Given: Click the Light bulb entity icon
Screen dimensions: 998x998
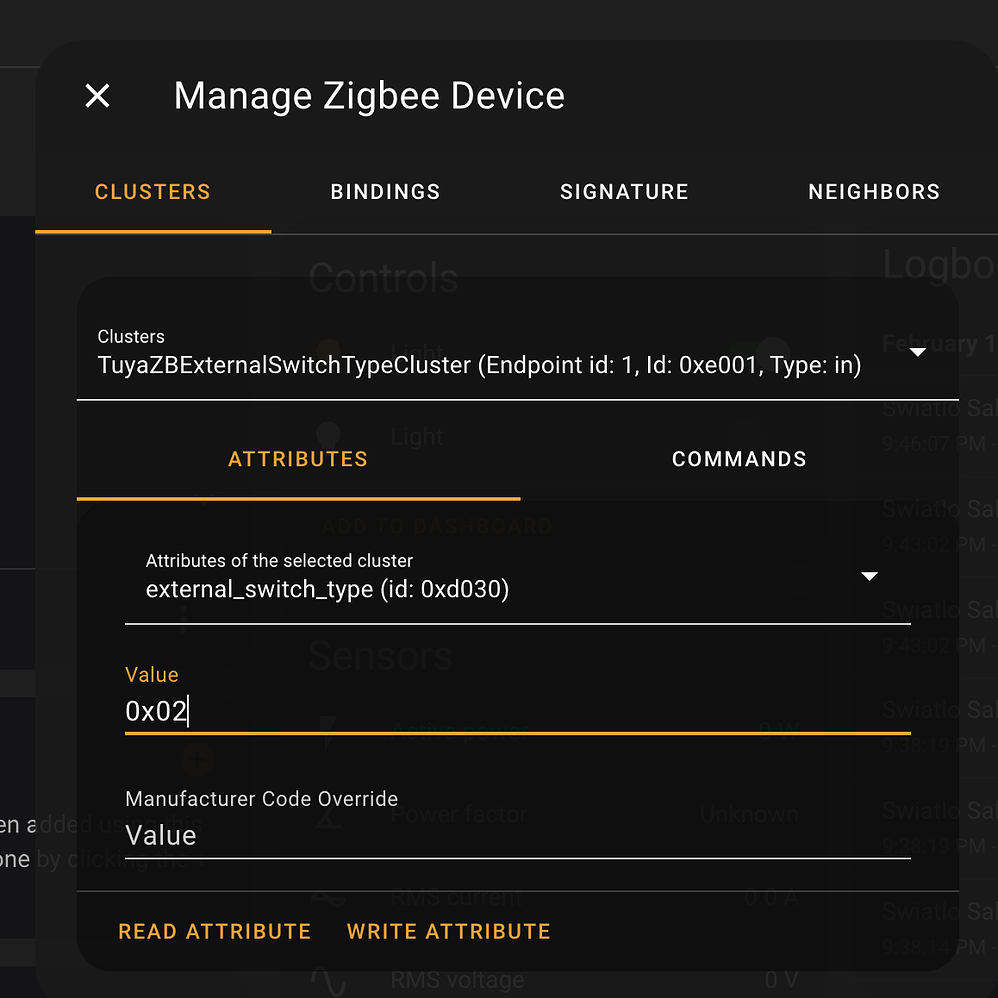Looking at the screenshot, I should pos(327,436).
